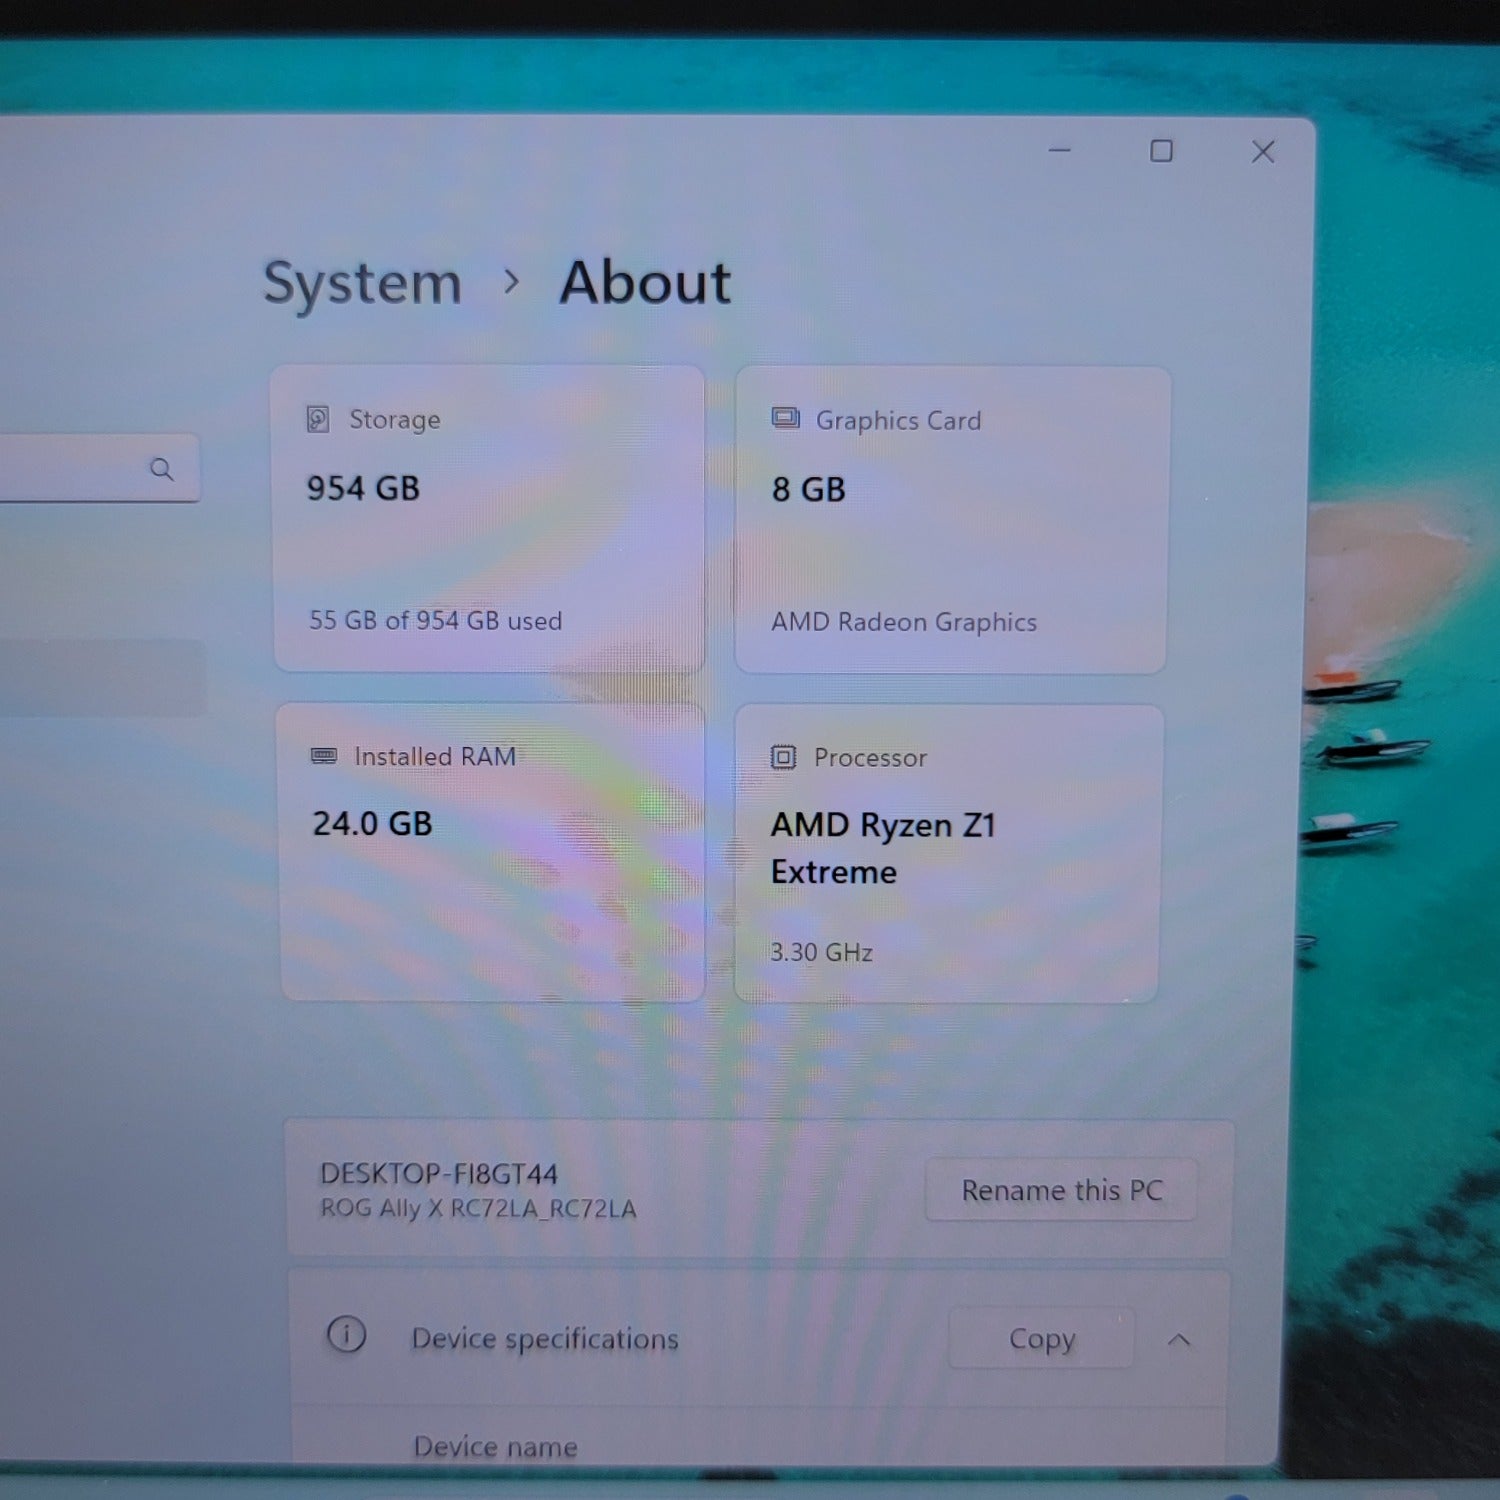Click the 3.30 GHz processor speed
The height and width of the screenshot is (1500, 1500).
click(821, 952)
